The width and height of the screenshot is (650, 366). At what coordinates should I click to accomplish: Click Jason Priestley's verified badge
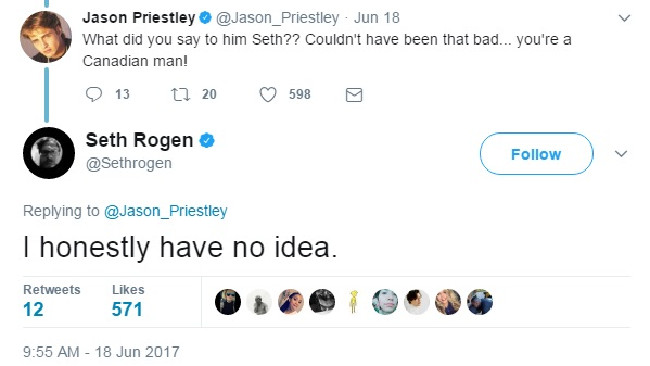pyautogui.click(x=206, y=18)
